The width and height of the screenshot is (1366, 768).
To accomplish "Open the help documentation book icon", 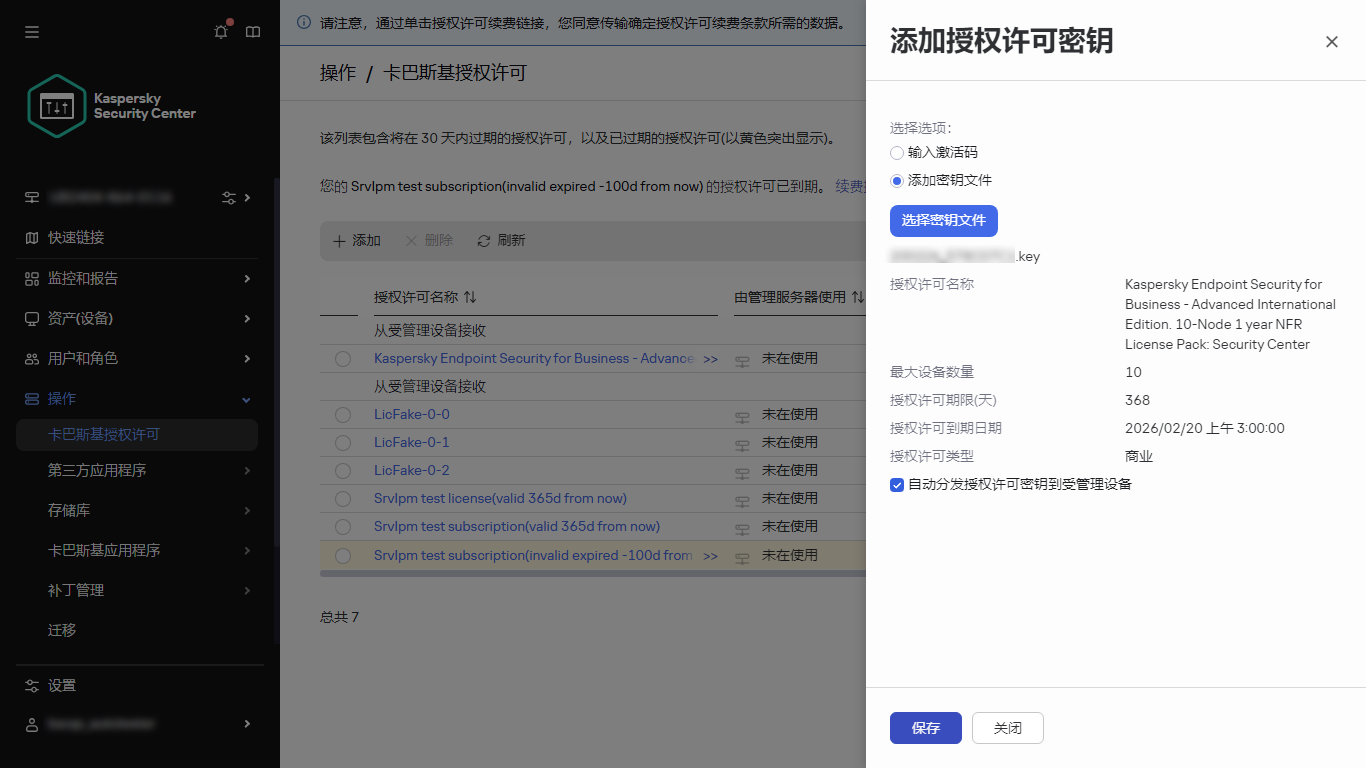I will 253,32.
